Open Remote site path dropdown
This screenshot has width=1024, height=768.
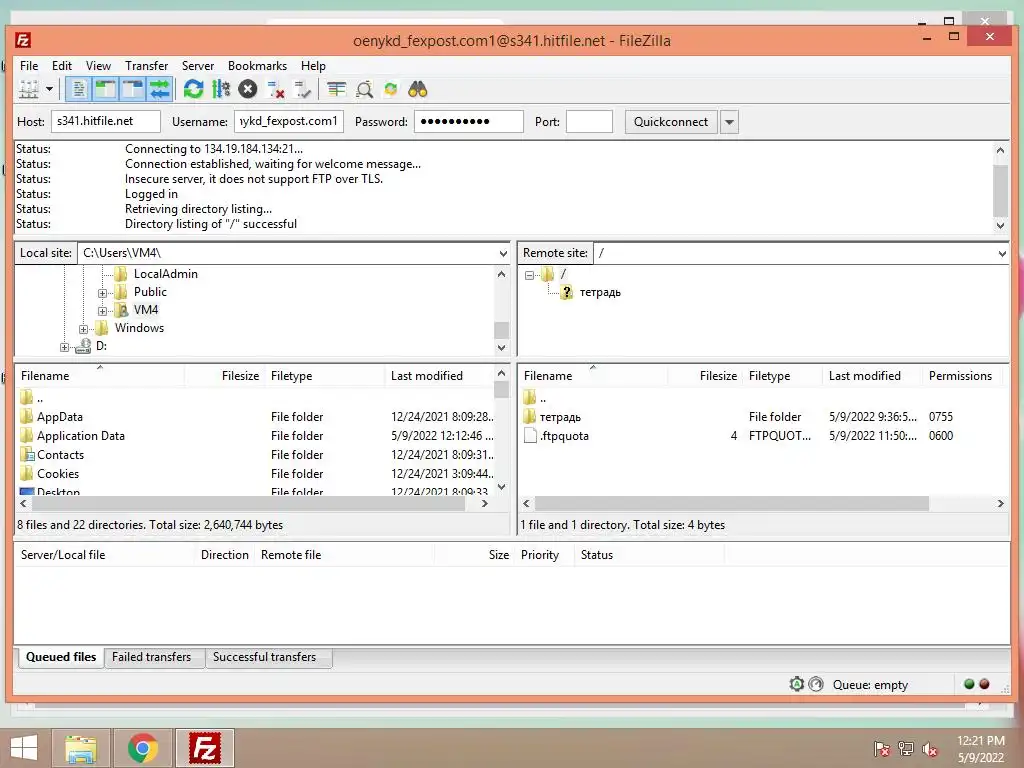click(1002, 253)
